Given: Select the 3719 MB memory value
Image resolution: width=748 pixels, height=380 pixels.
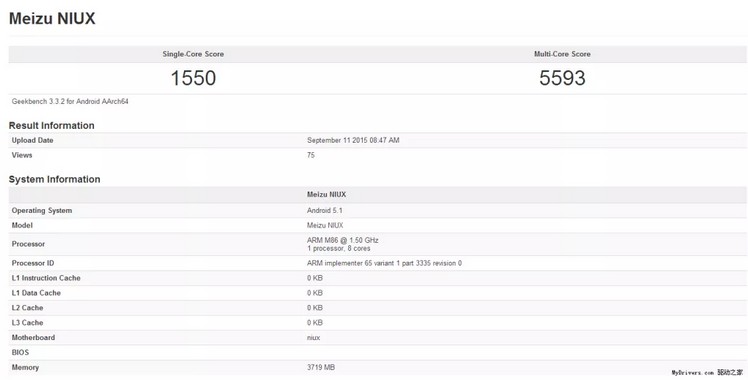Looking at the screenshot, I should click(321, 367).
